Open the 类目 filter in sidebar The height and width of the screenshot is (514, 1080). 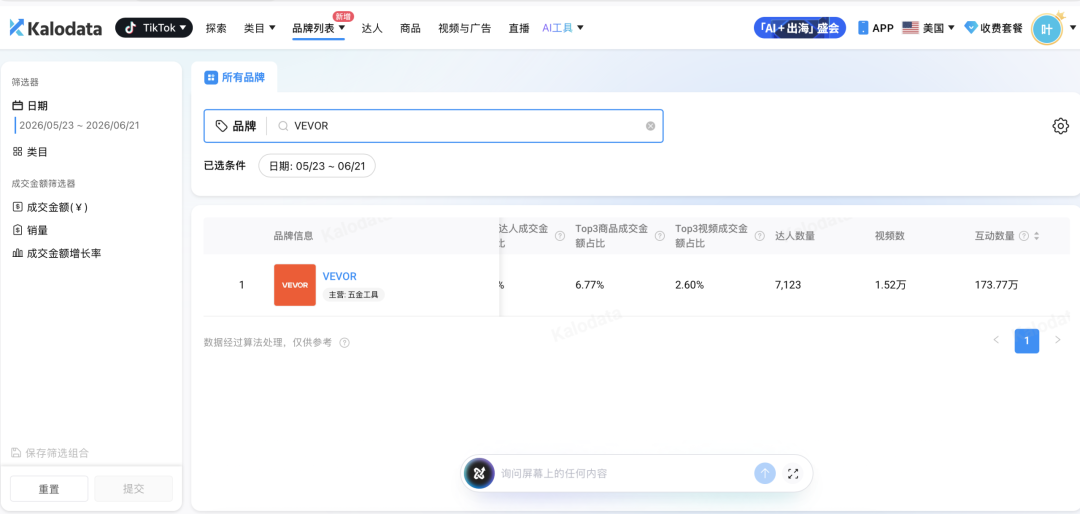click(30, 152)
